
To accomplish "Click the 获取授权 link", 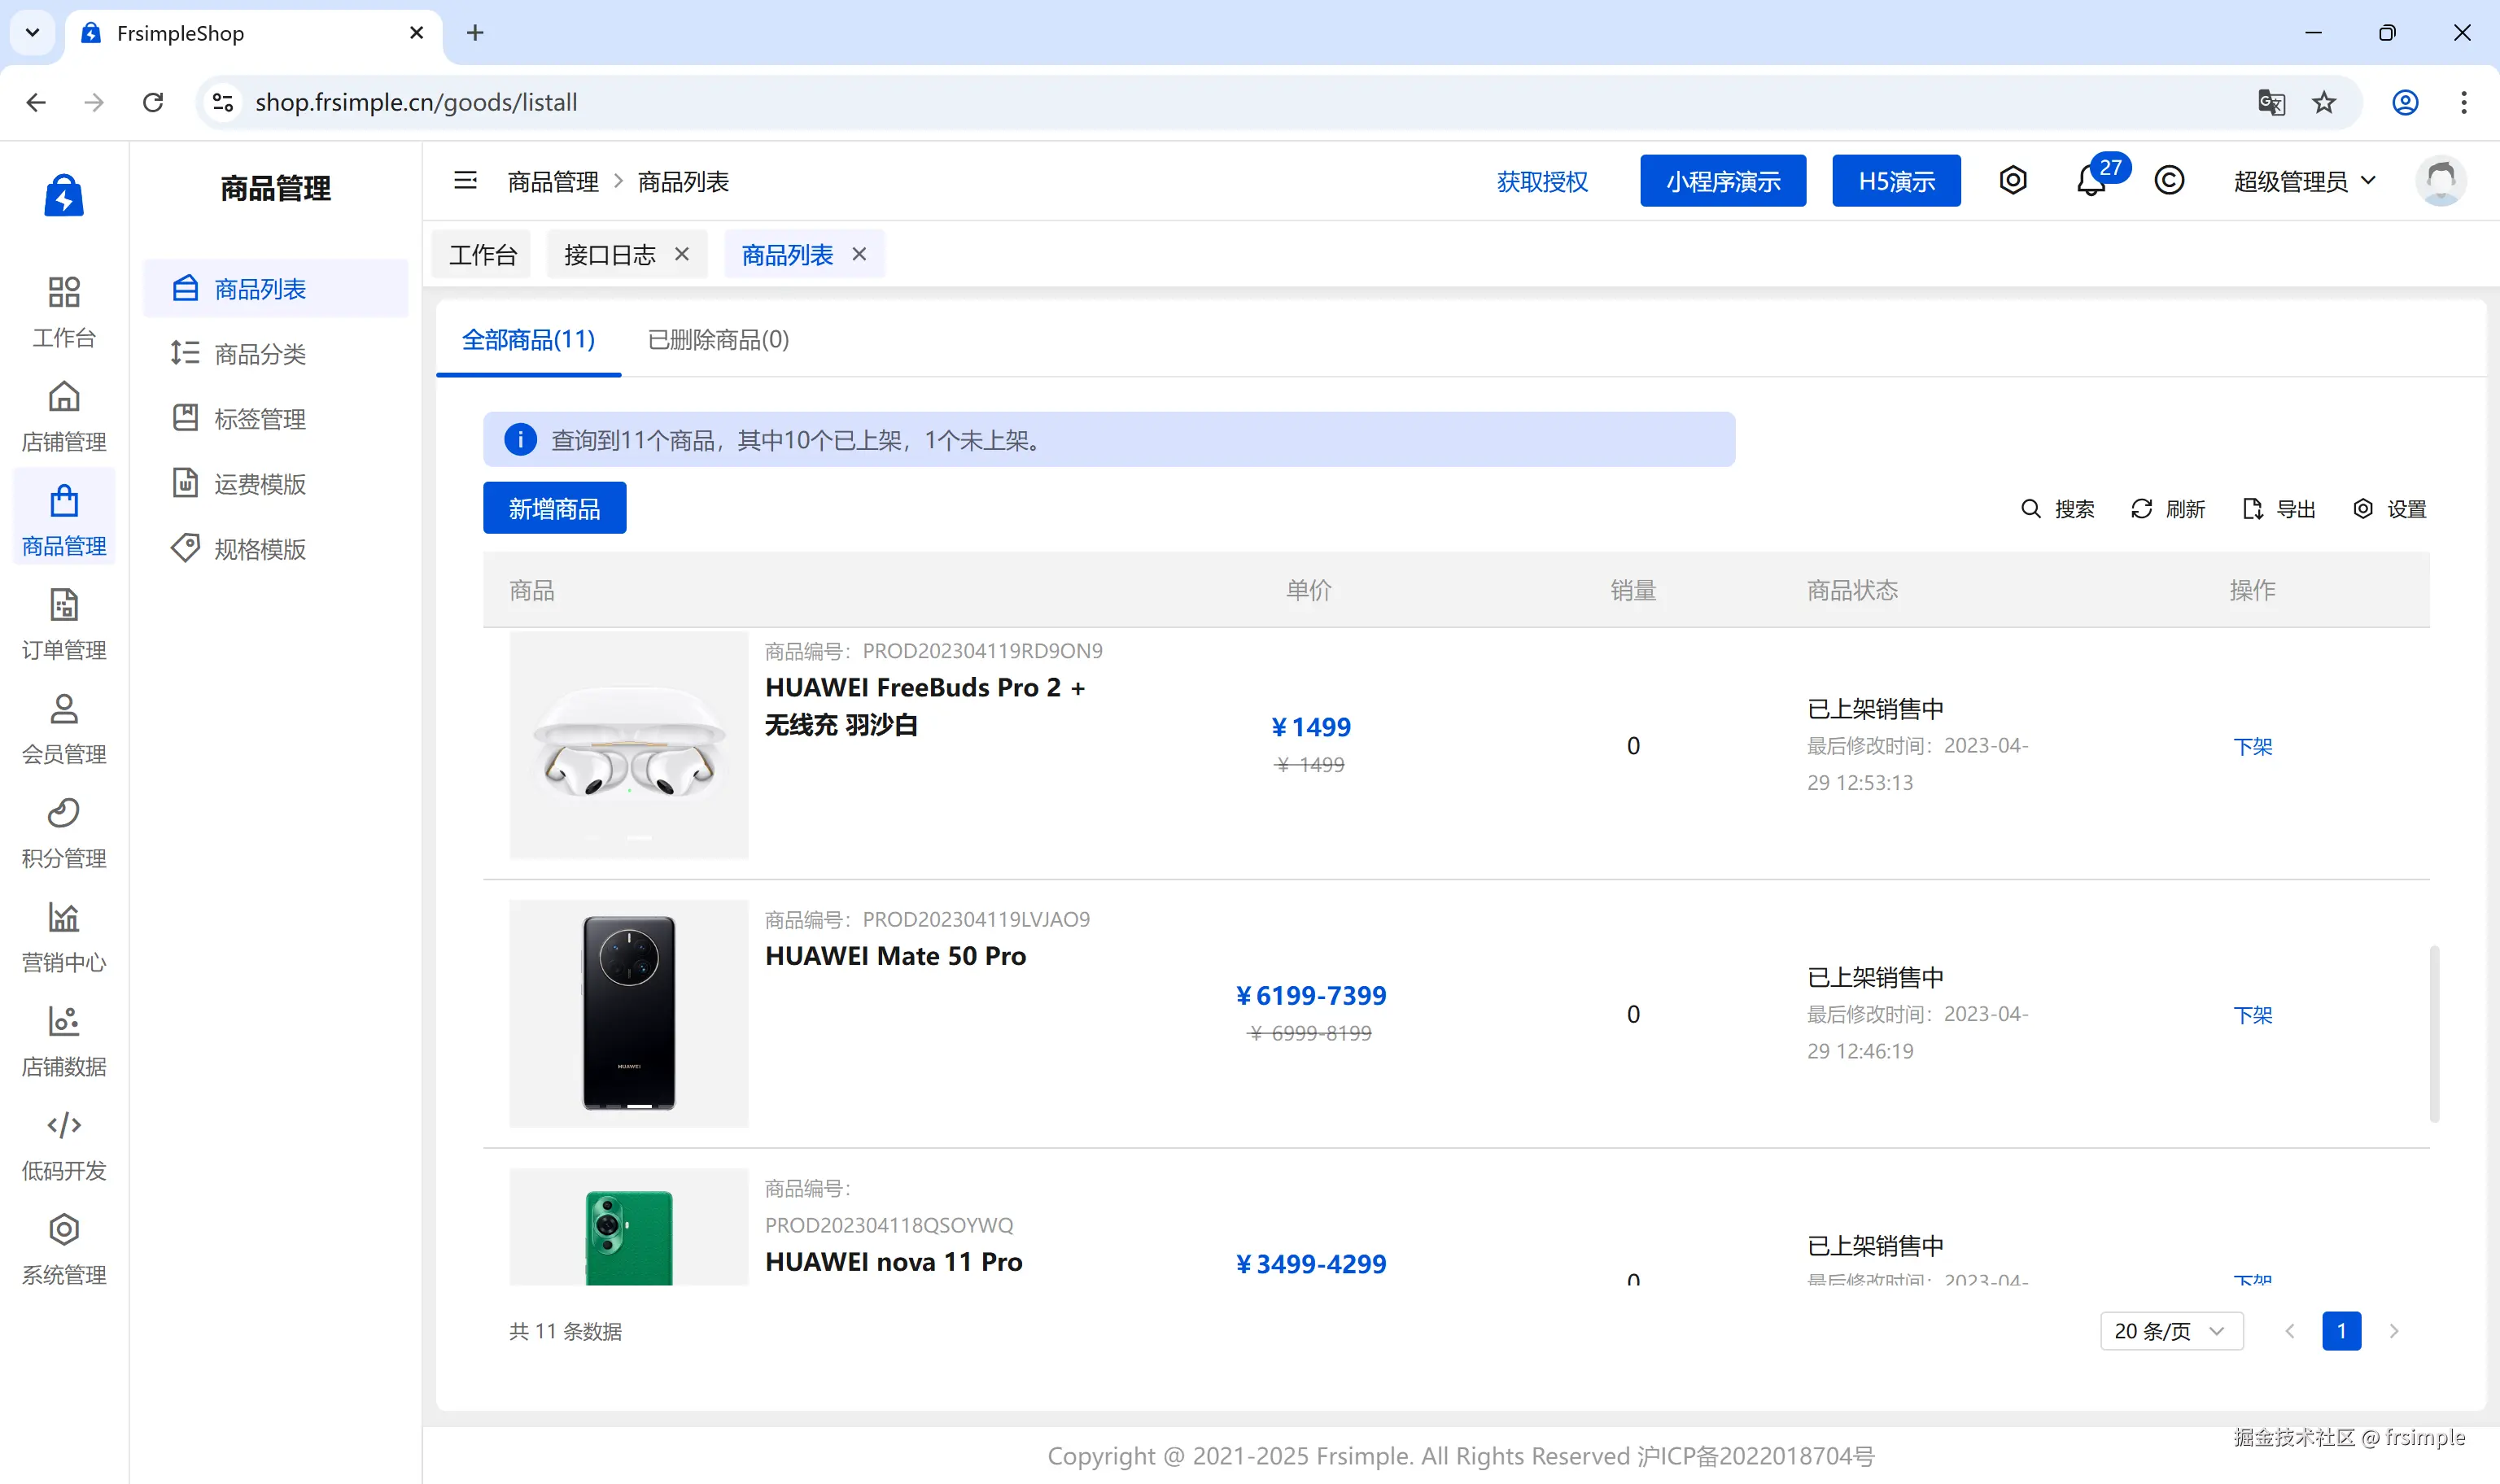I will (x=1542, y=181).
